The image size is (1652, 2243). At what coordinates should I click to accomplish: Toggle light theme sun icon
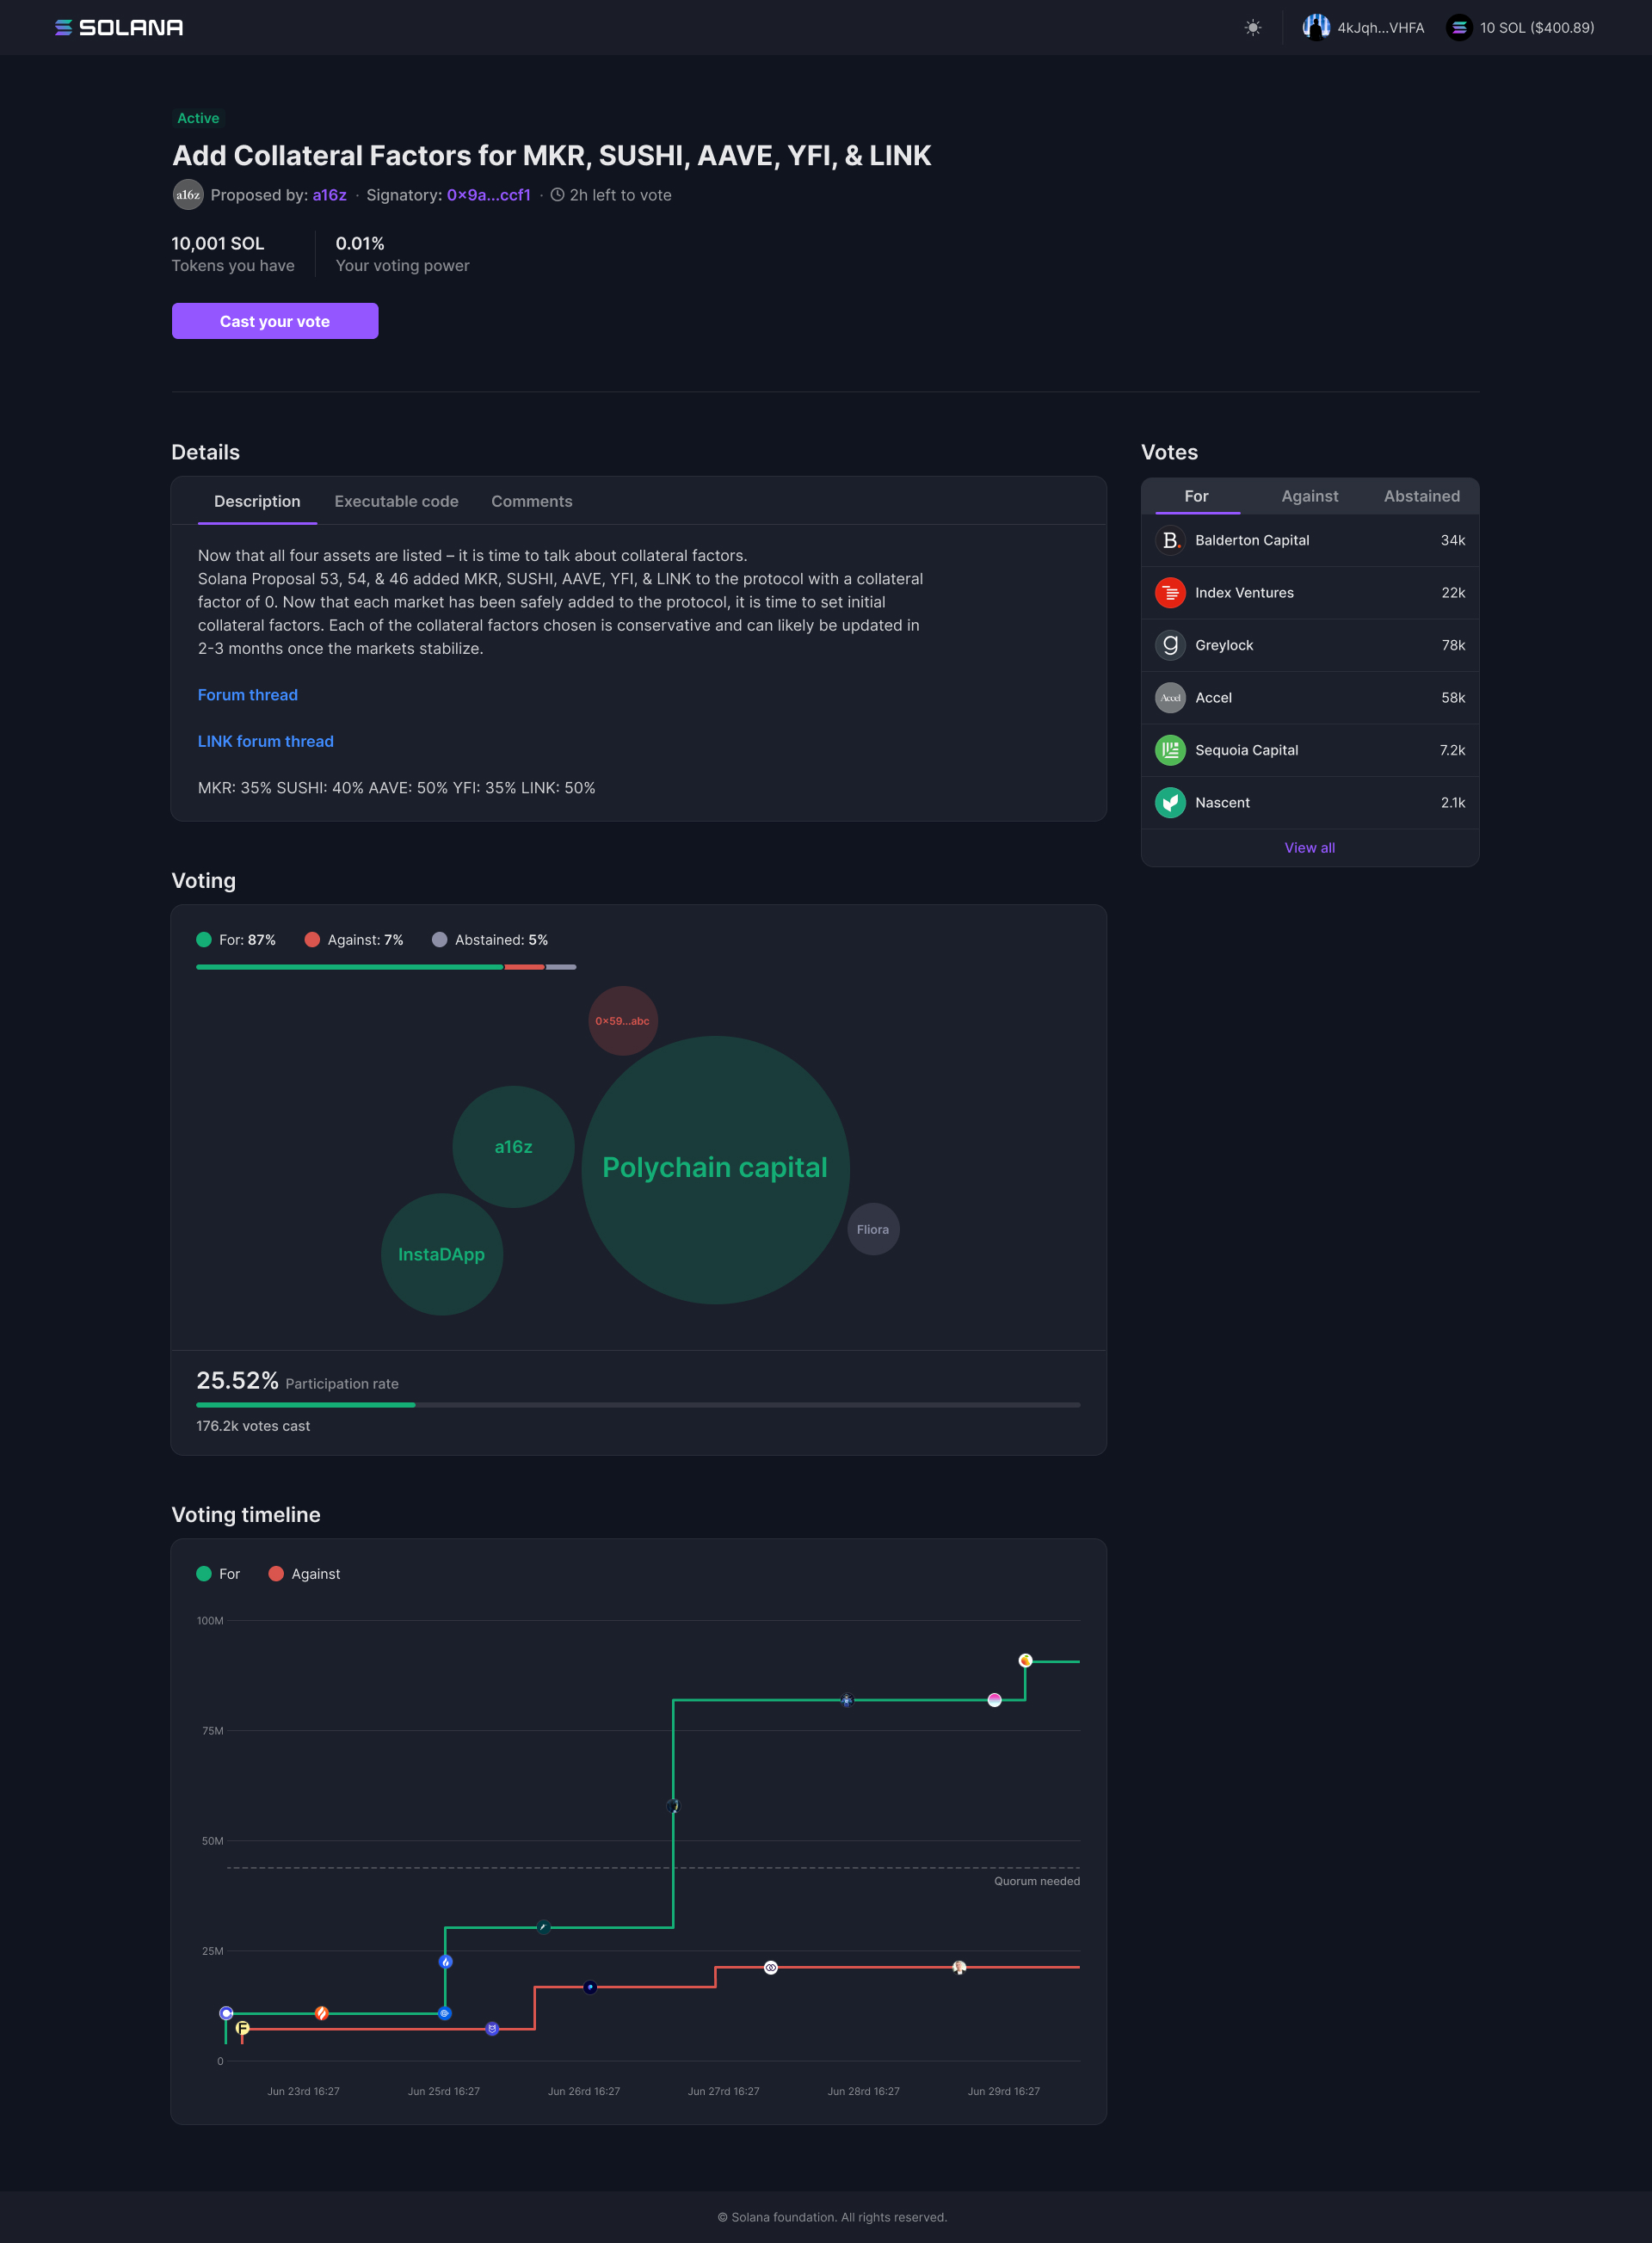pyautogui.click(x=1252, y=27)
